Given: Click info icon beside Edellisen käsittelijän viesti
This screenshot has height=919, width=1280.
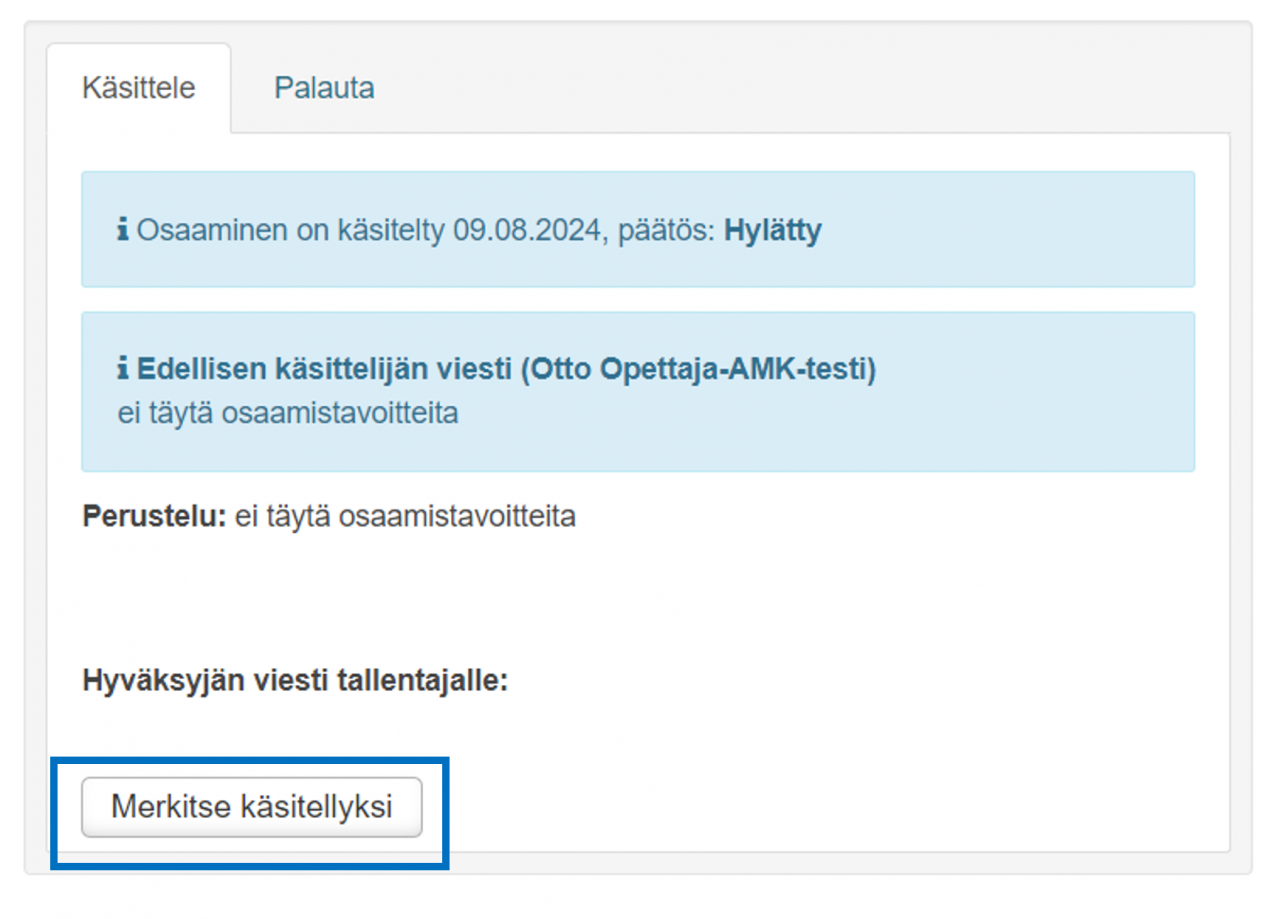Looking at the screenshot, I should (123, 370).
